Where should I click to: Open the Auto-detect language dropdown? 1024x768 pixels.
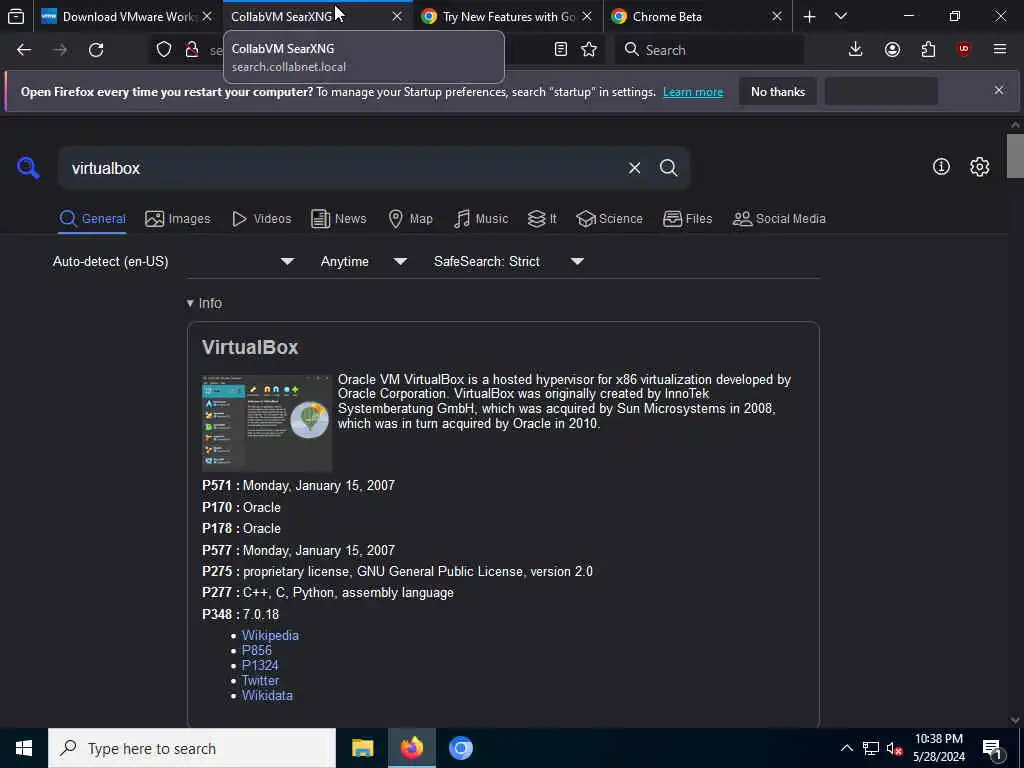coord(174,261)
